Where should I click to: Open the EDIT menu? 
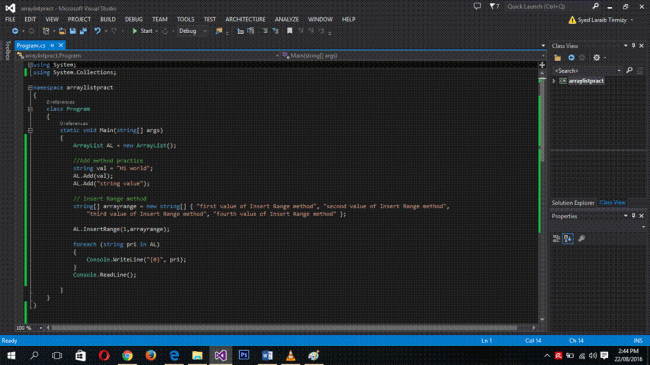pyautogui.click(x=30, y=19)
